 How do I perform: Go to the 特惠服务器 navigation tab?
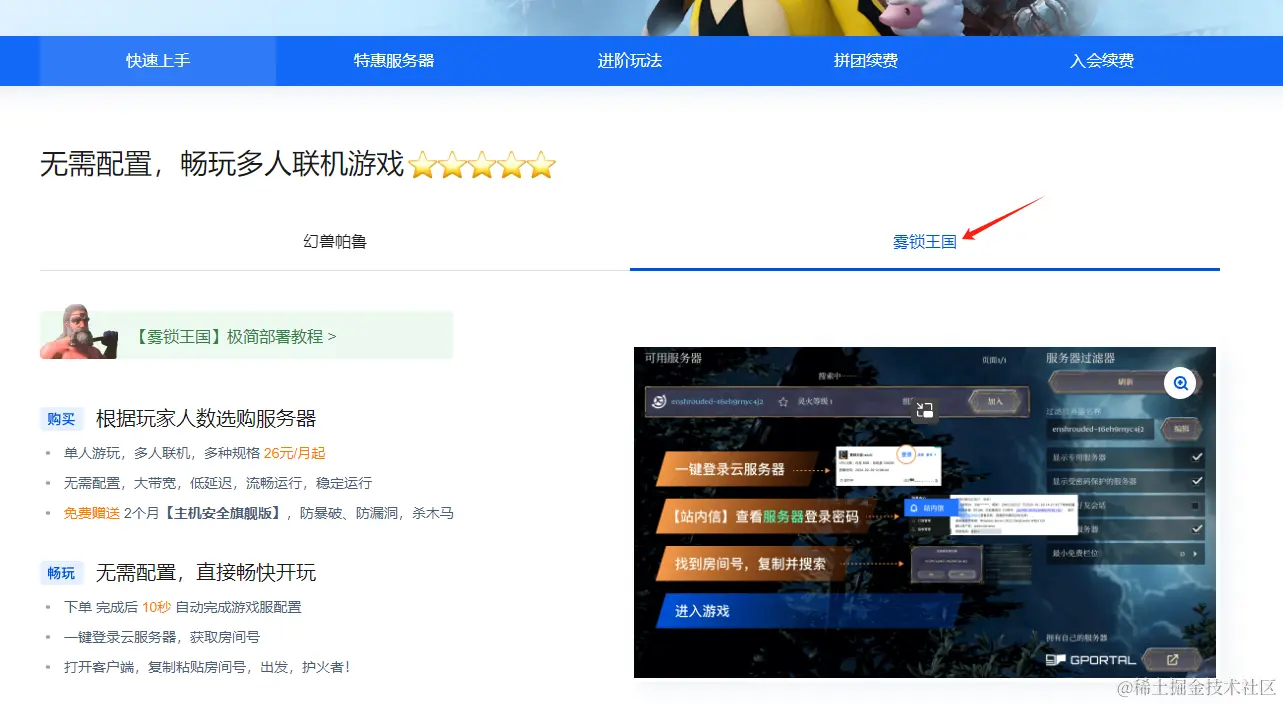tap(394, 61)
